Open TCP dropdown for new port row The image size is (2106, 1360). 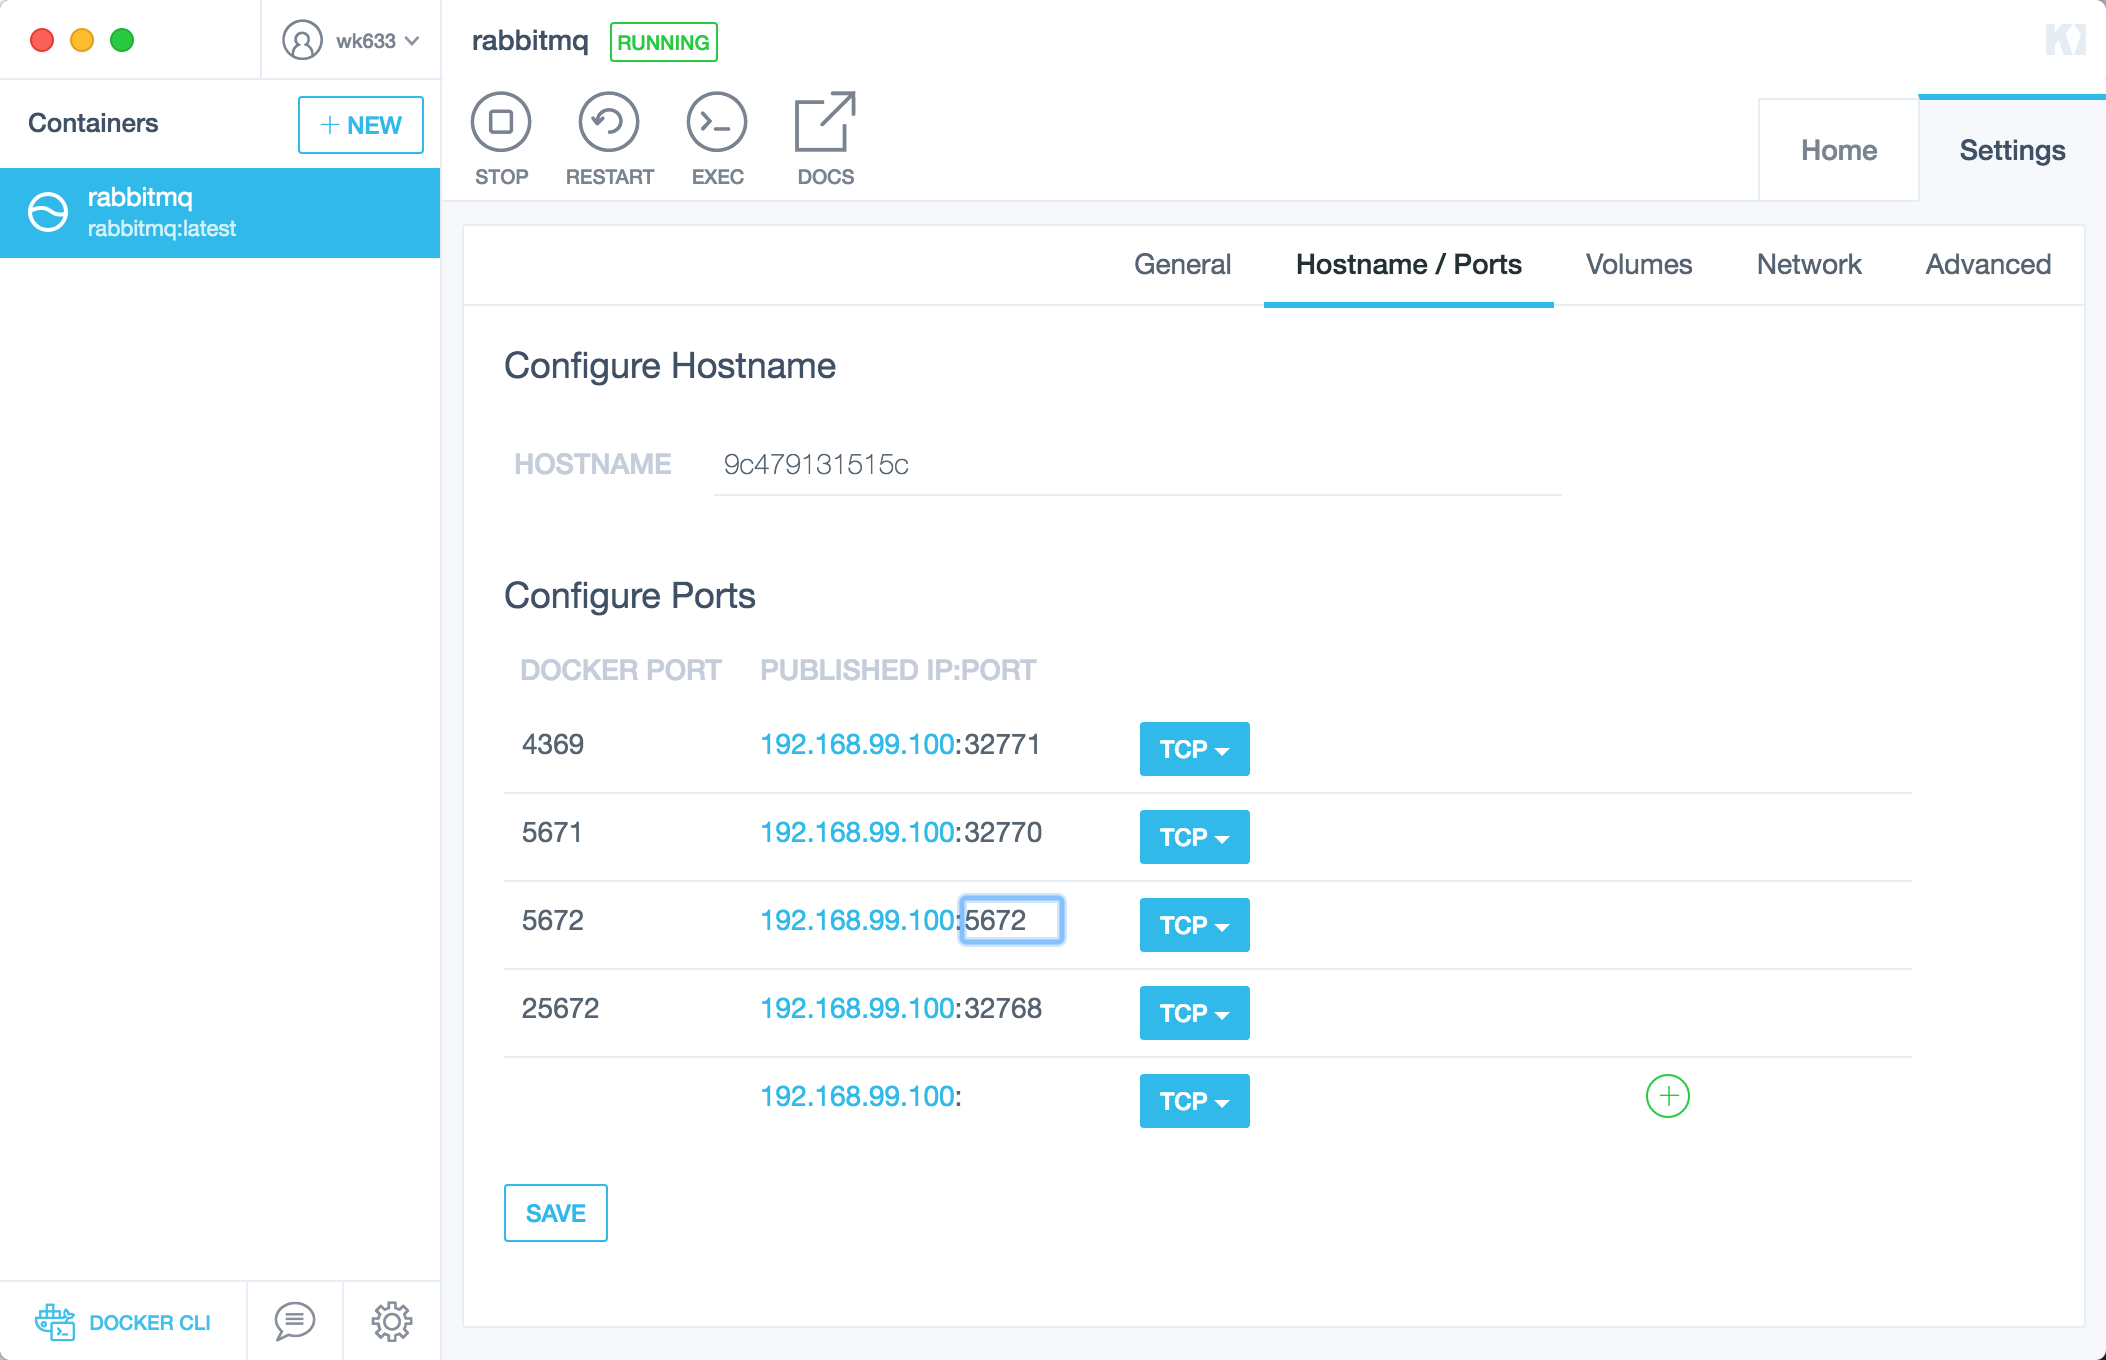point(1195,1101)
